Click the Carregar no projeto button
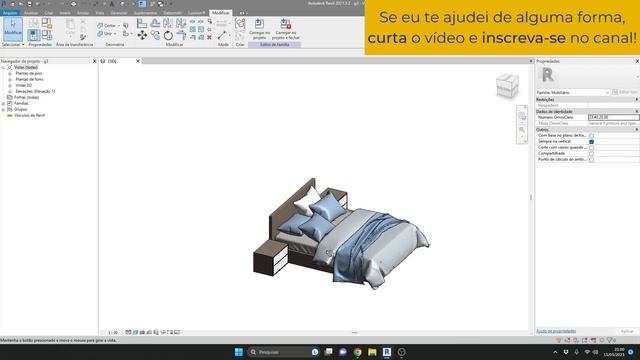640x360 pixels. [x=259, y=29]
